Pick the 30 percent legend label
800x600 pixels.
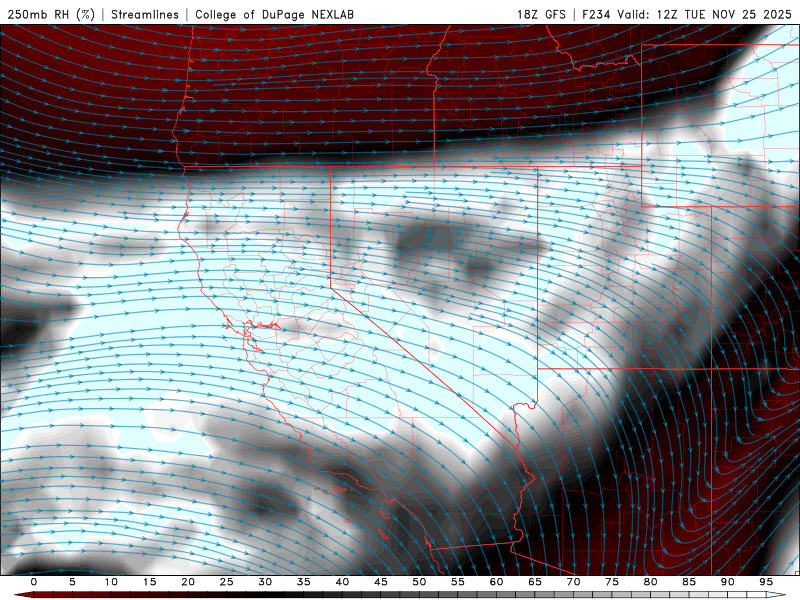(265, 582)
